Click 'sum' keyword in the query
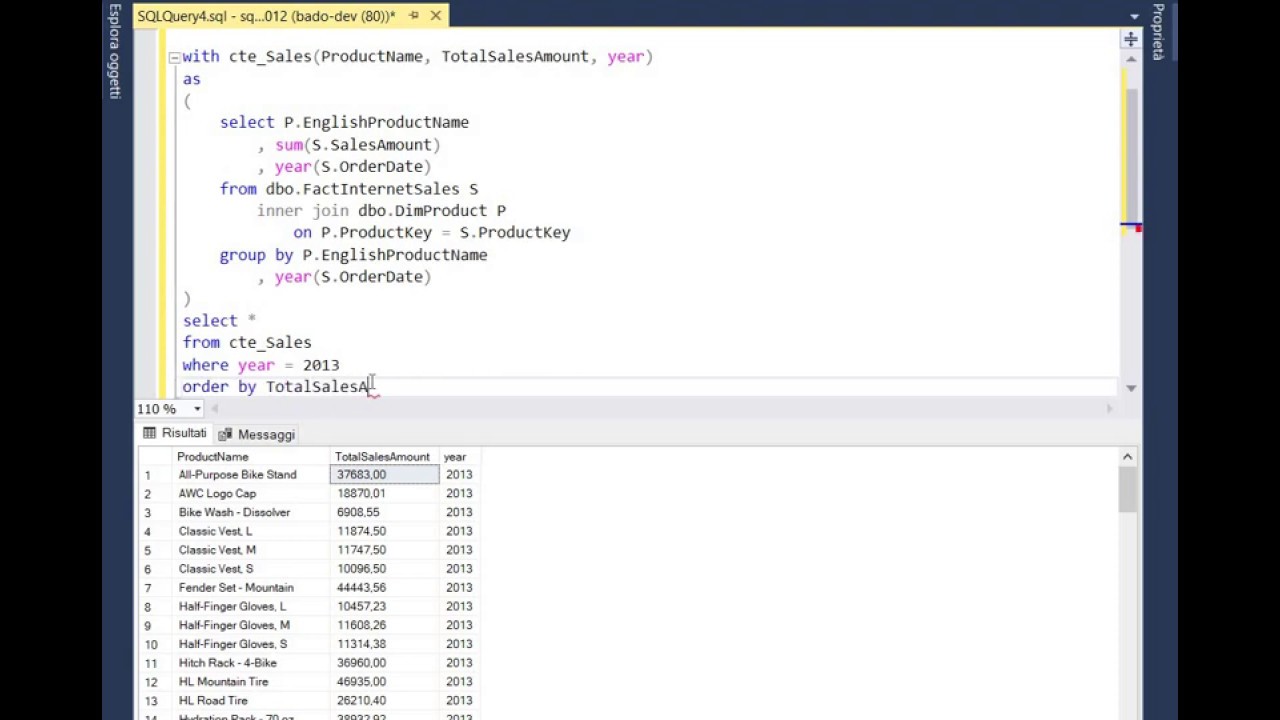This screenshot has height=720, width=1280. point(289,145)
